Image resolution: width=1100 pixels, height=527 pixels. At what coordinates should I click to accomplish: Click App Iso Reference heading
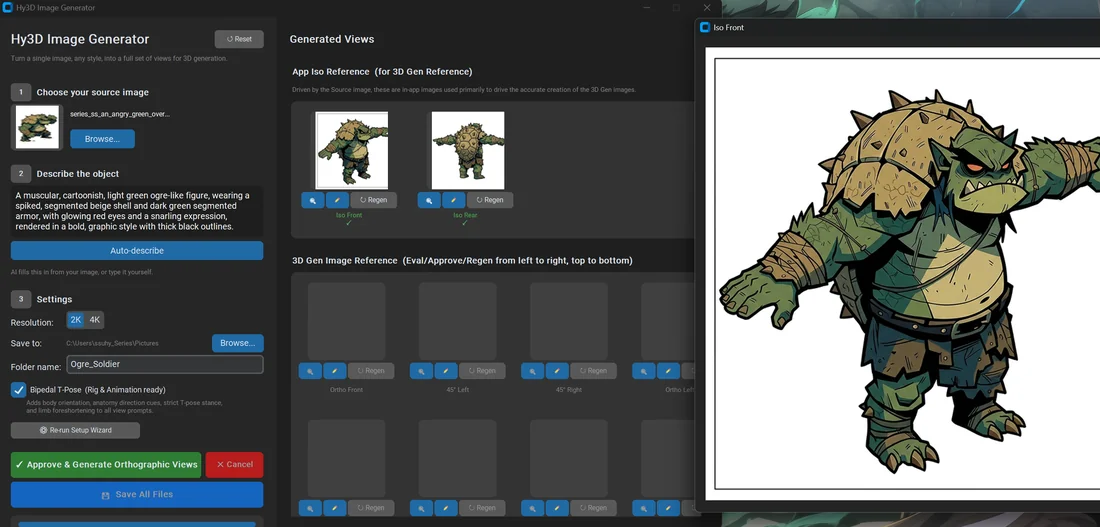click(382, 72)
